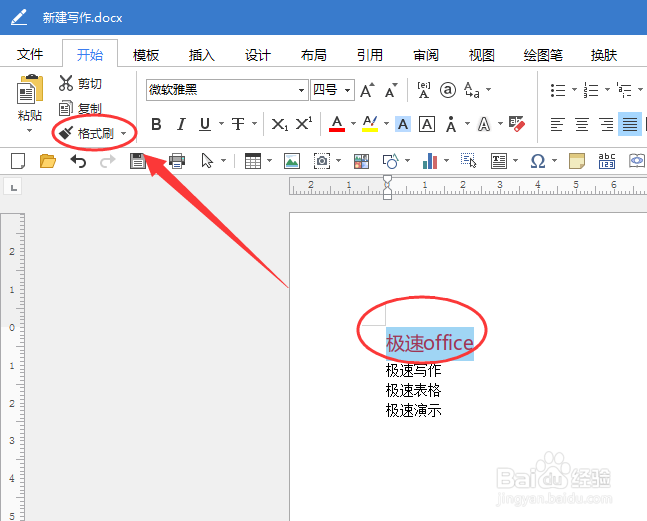Open highlight color dropdown arrow
The image size is (647, 521).
(387, 123)
